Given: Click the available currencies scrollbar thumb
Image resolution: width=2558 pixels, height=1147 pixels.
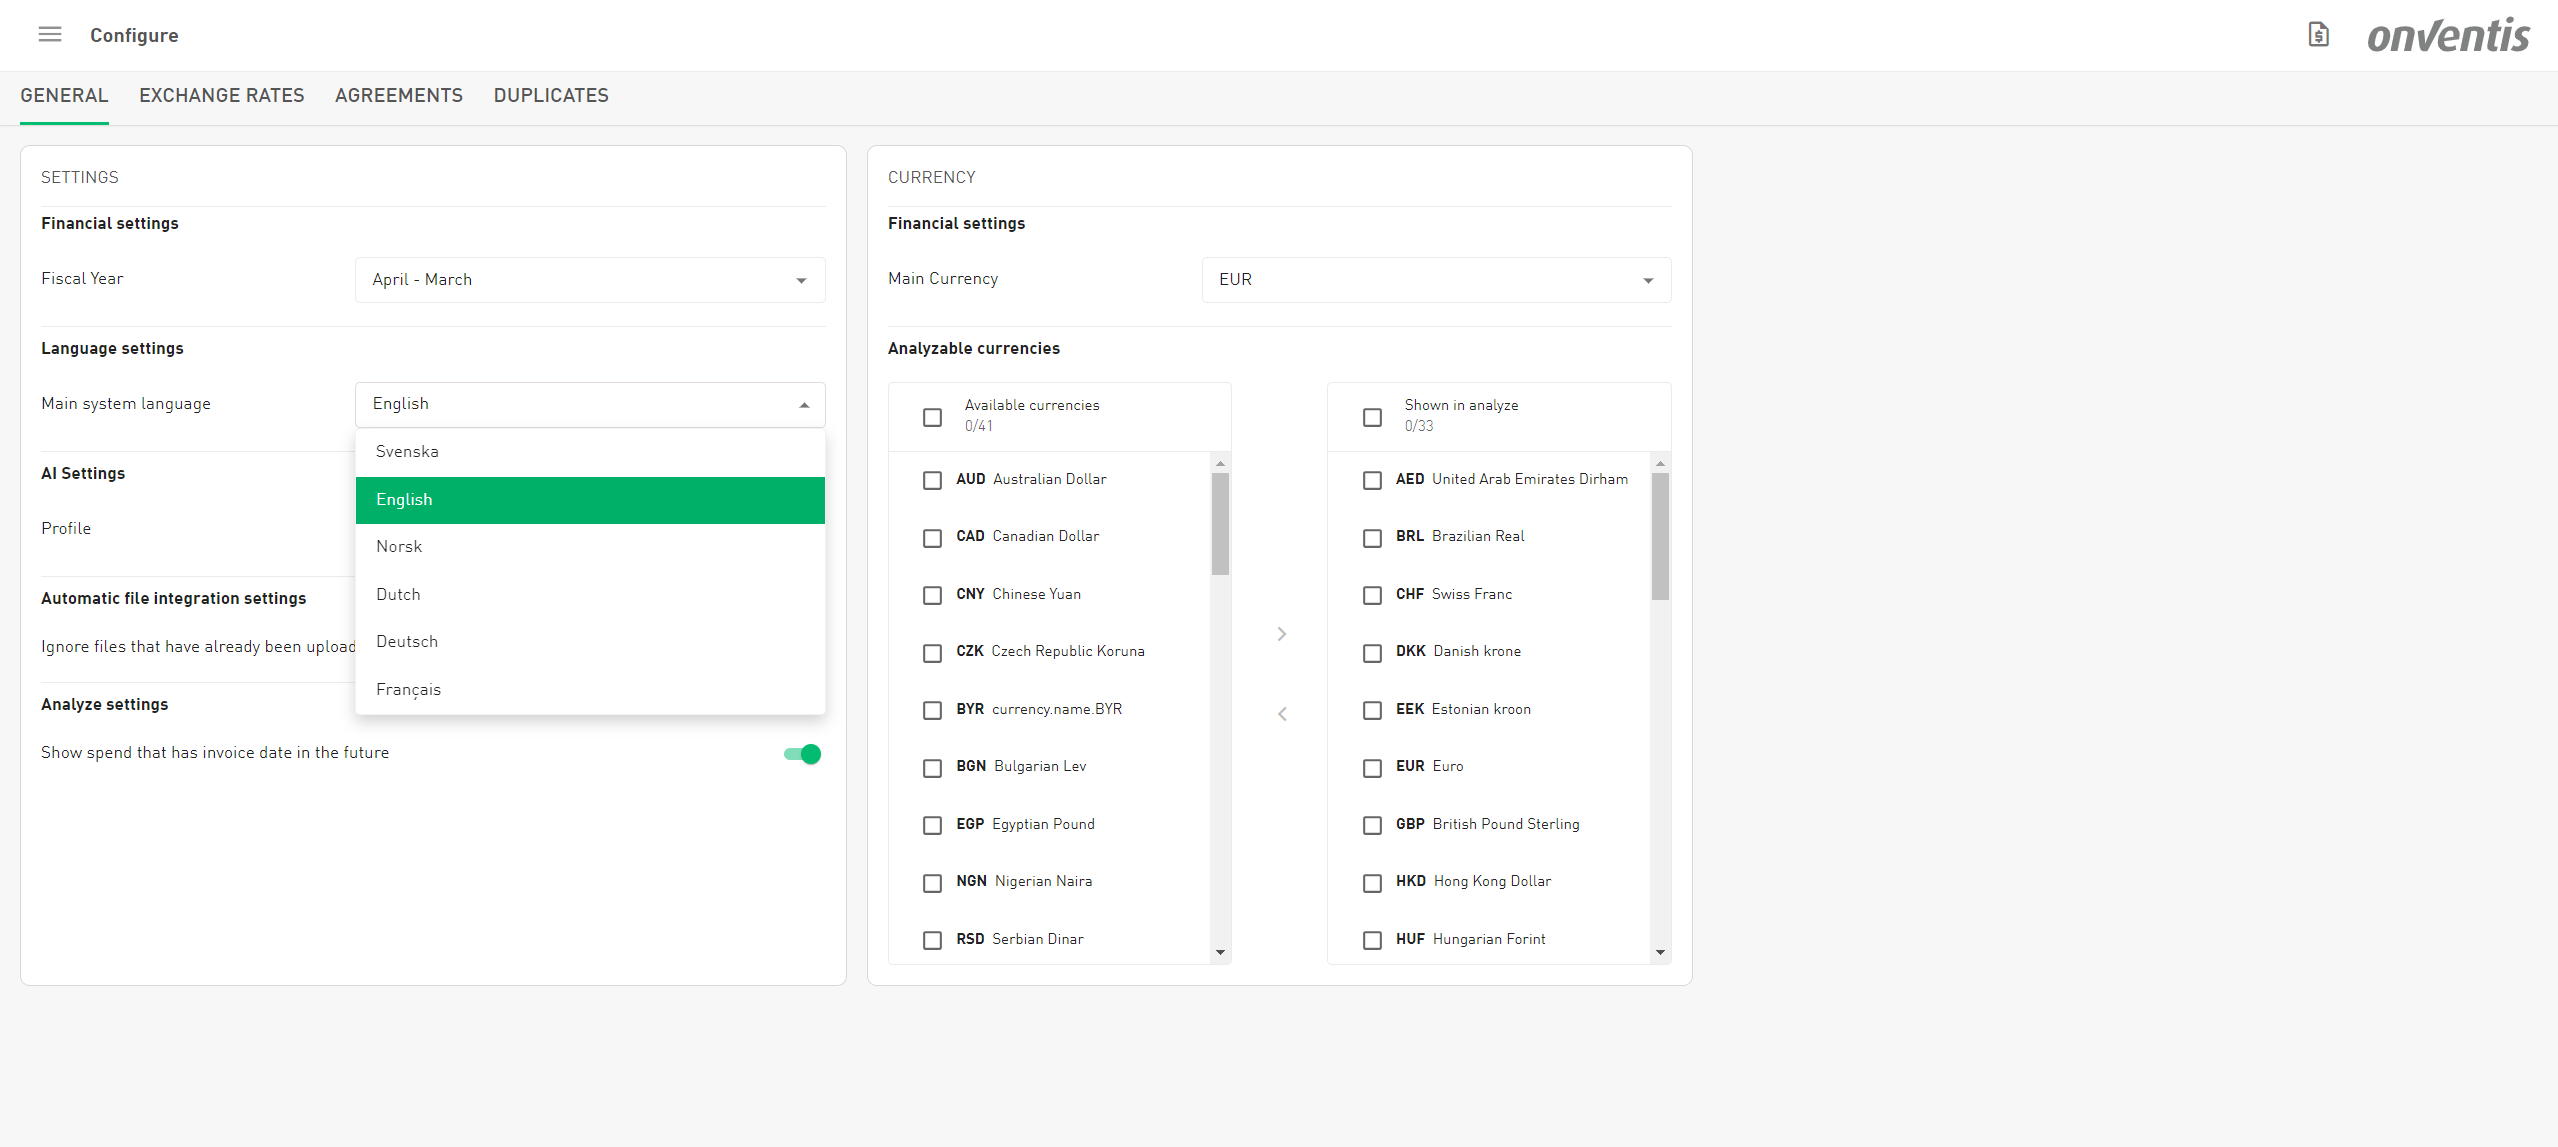Looking at the screenshot, I should (x=1220, y=524).
